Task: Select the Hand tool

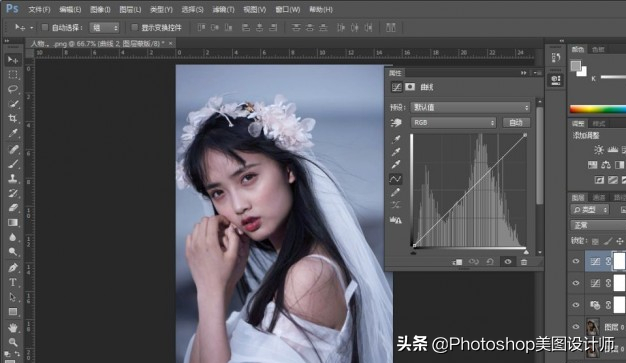Action: pos(13,327)
